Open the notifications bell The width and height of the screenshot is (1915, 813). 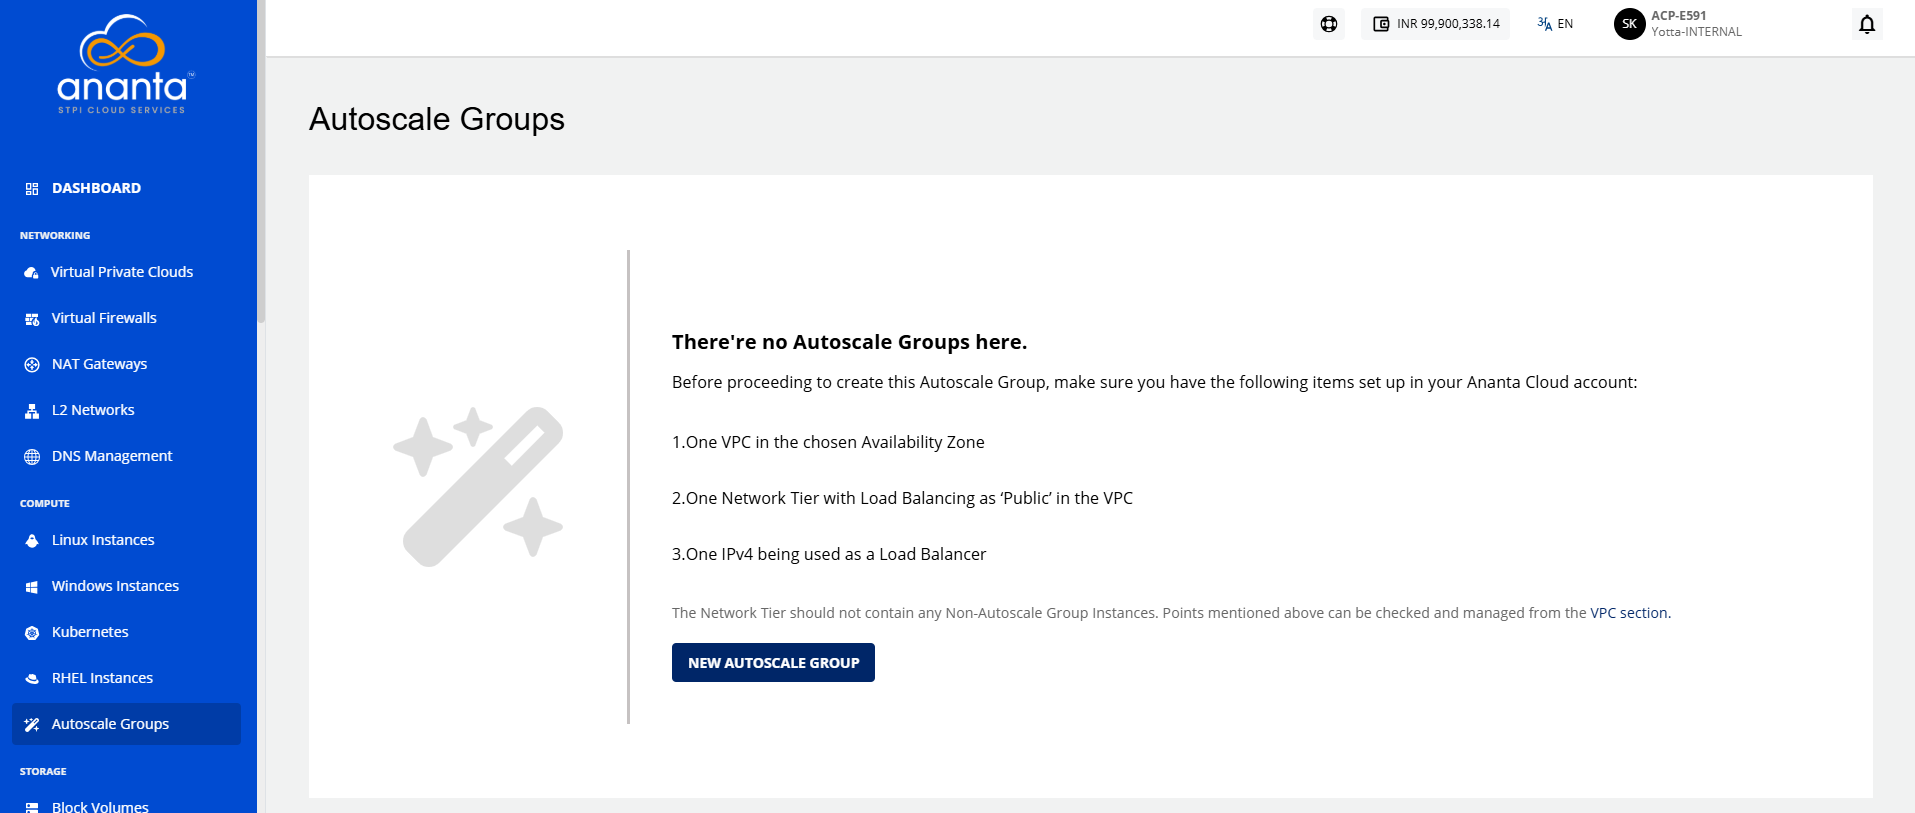1867,24
